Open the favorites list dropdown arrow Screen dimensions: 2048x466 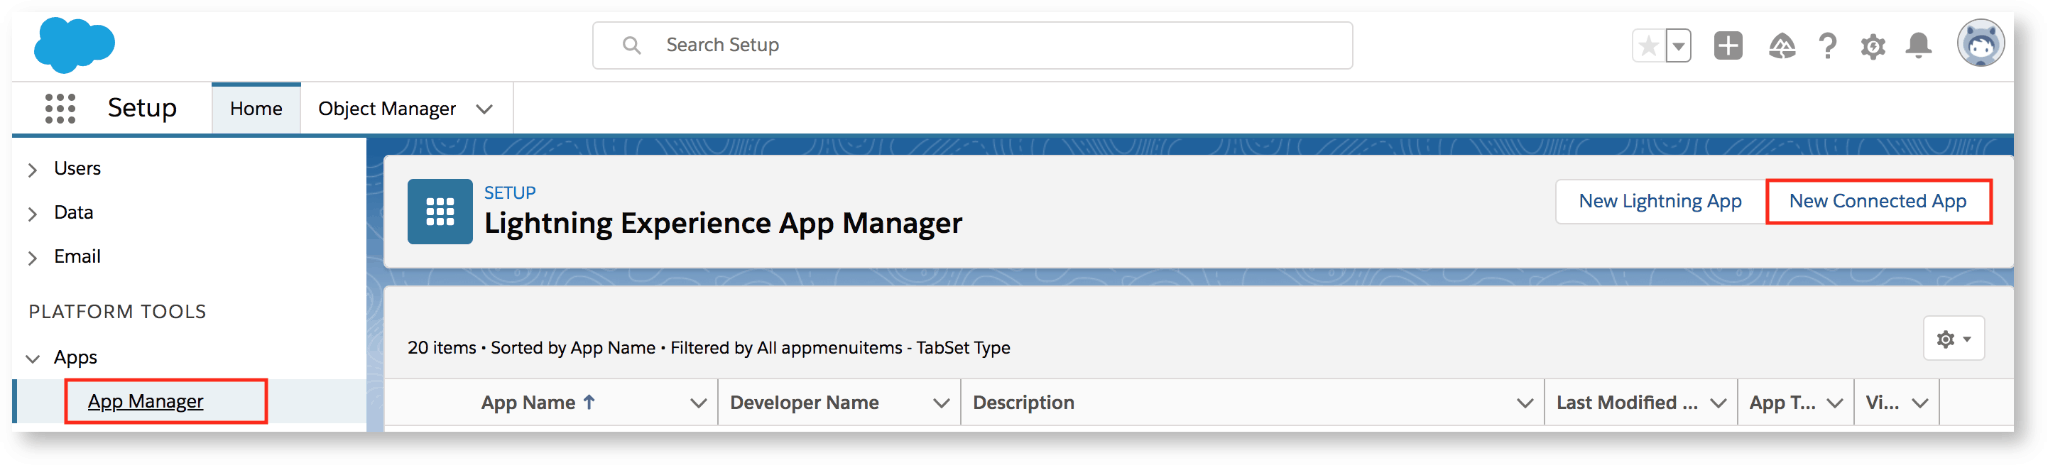[x=1679, y=45]
